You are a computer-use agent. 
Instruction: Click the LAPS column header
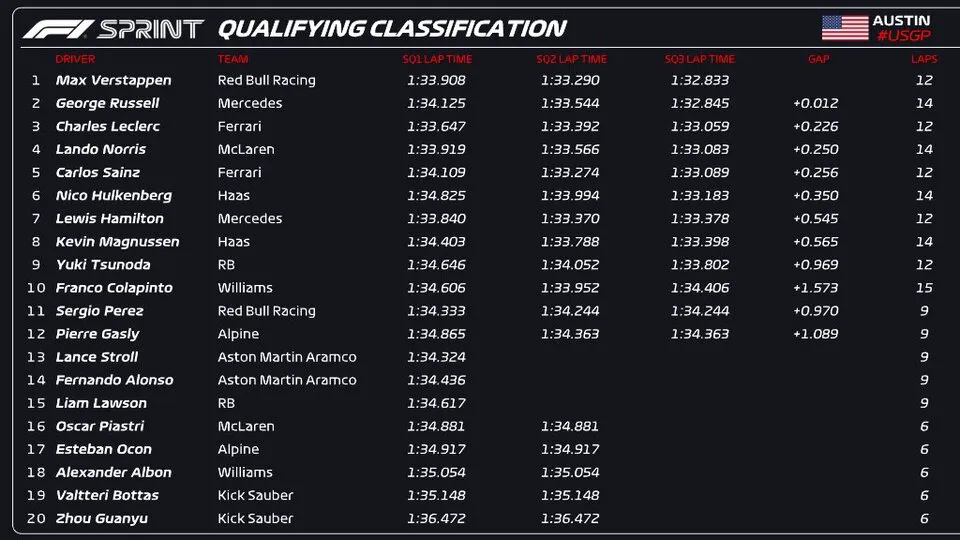[924, 59]
